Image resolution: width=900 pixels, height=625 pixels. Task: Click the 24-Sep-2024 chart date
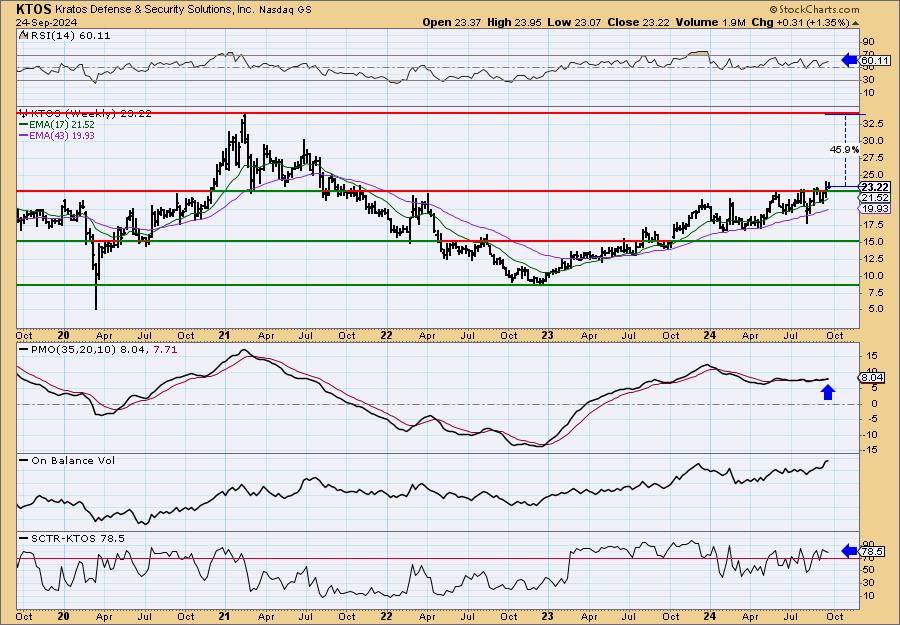[x=45, y=22]
